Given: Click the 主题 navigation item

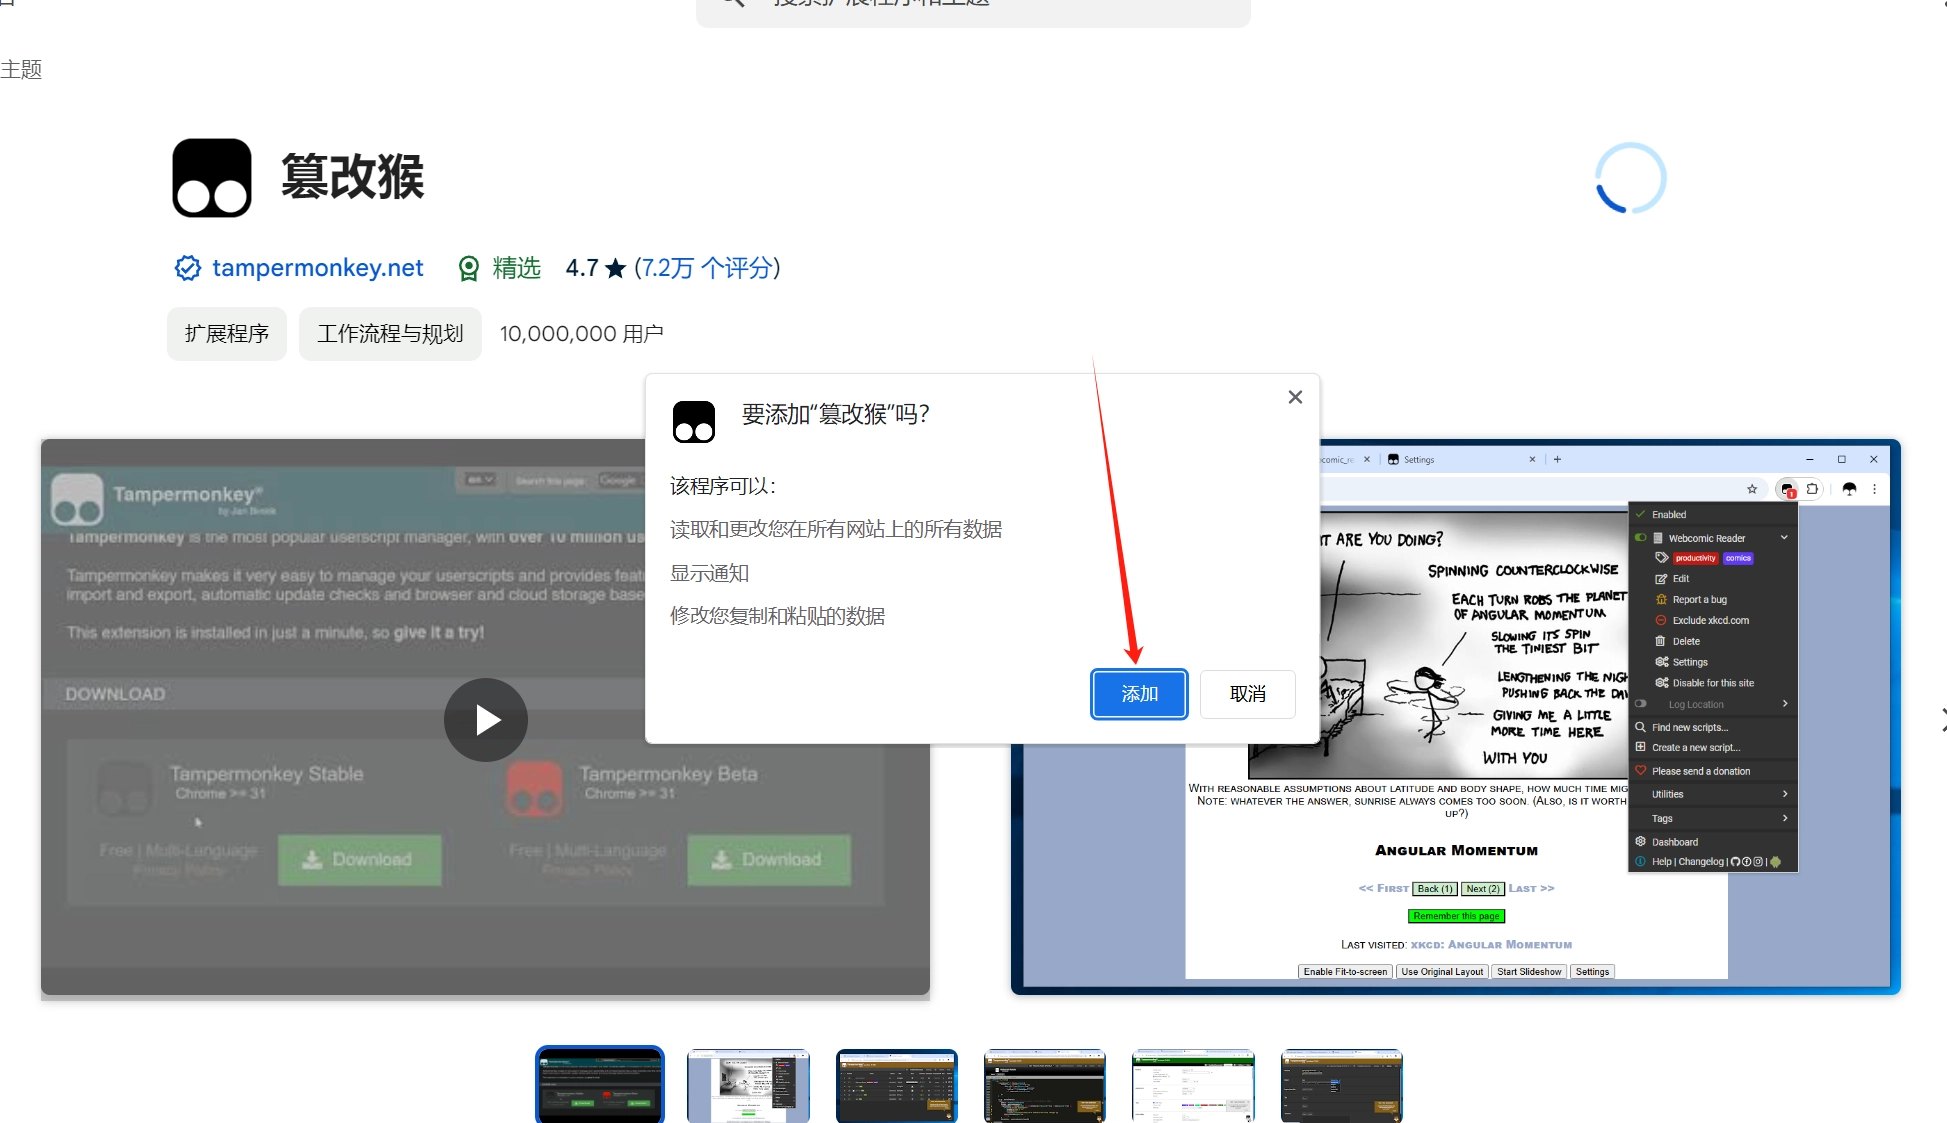Looking at the screenshot, I should [x=21, y=69].
